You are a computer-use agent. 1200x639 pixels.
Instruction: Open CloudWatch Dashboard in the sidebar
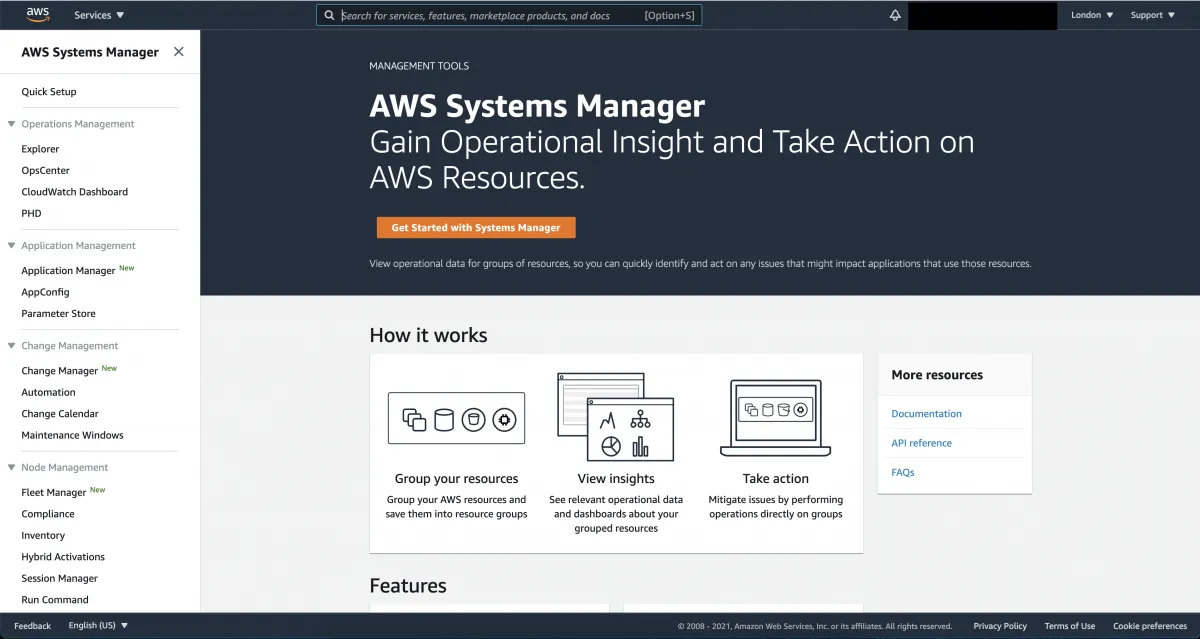(x=75, y=192)
